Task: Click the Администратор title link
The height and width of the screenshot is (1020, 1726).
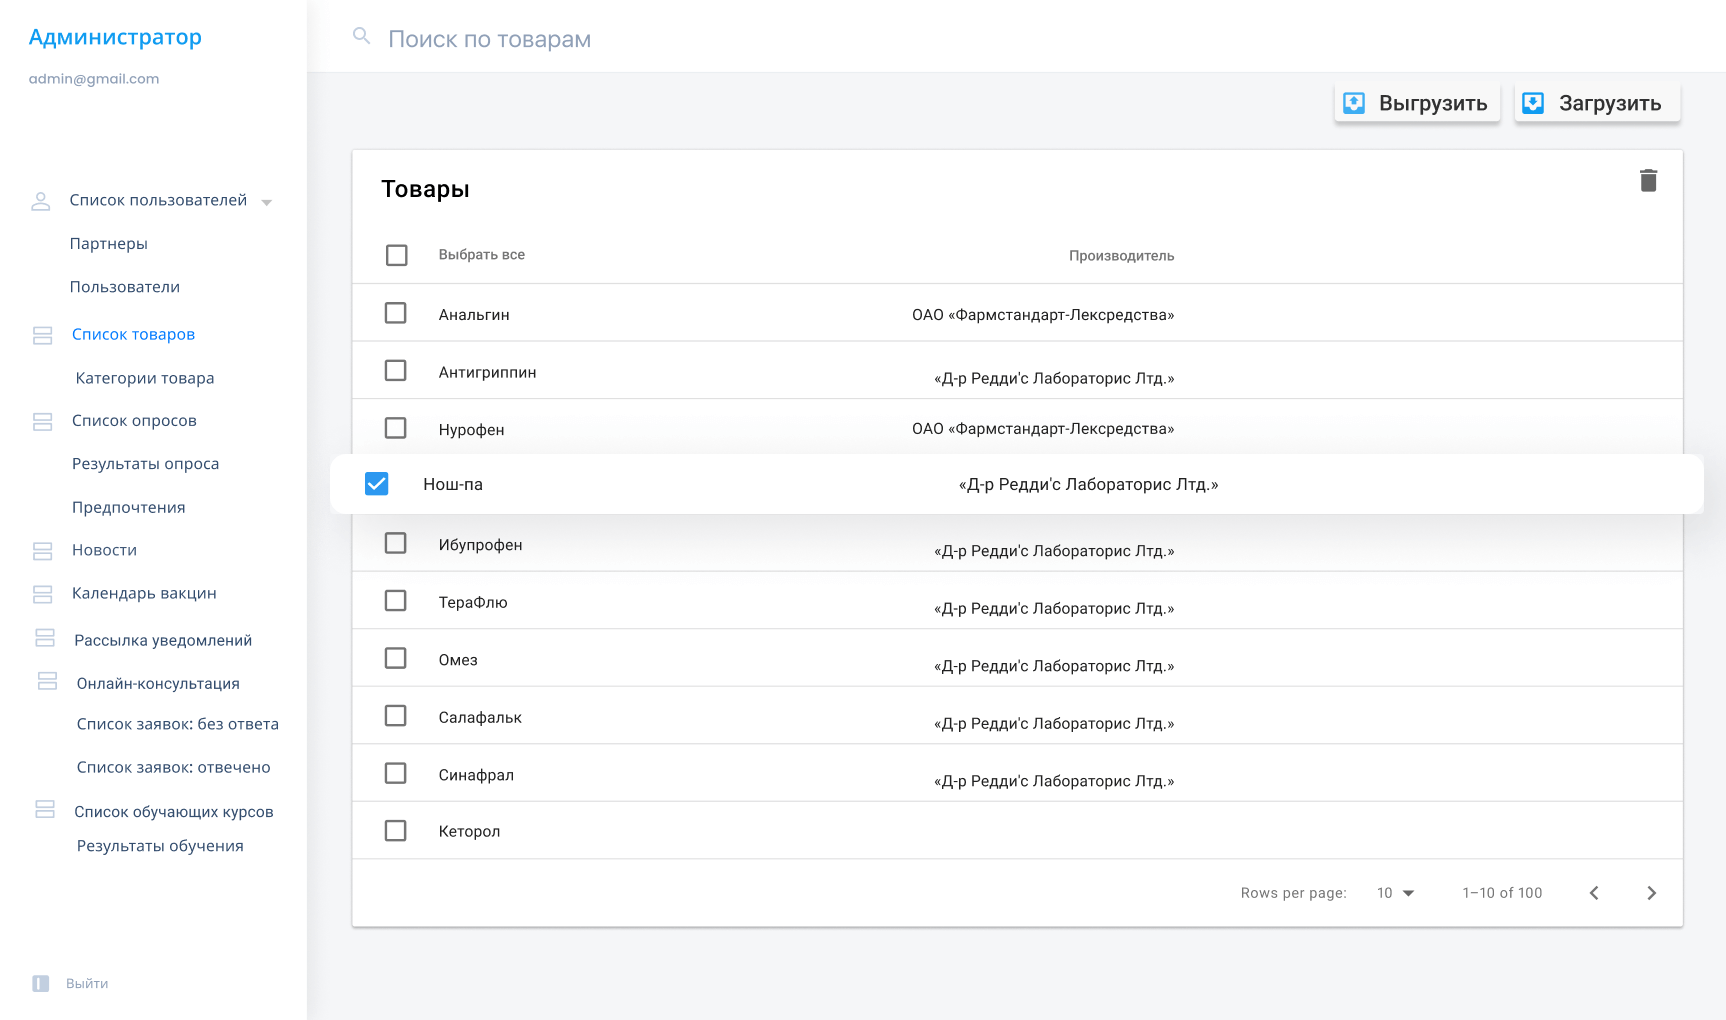Action: [x=115, y=38]
